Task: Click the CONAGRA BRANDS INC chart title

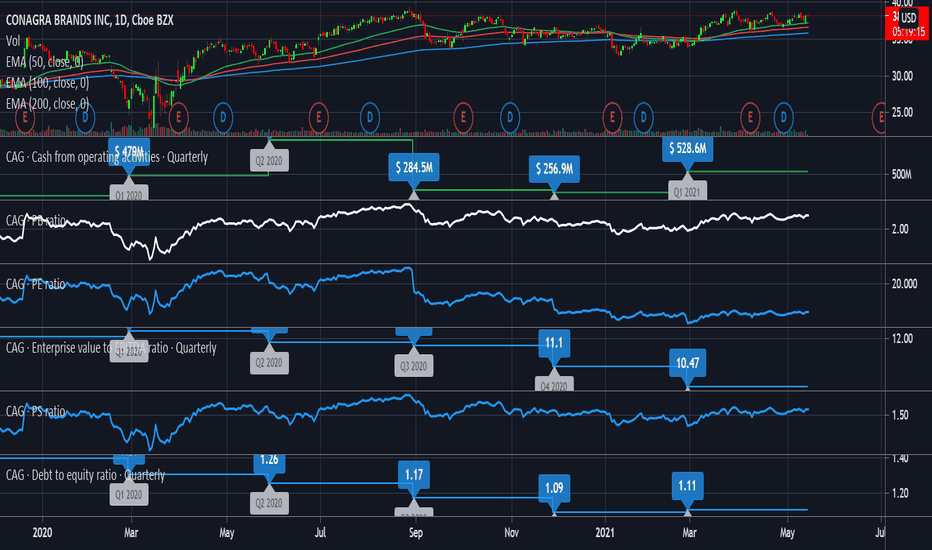Action: pos(90,20)
